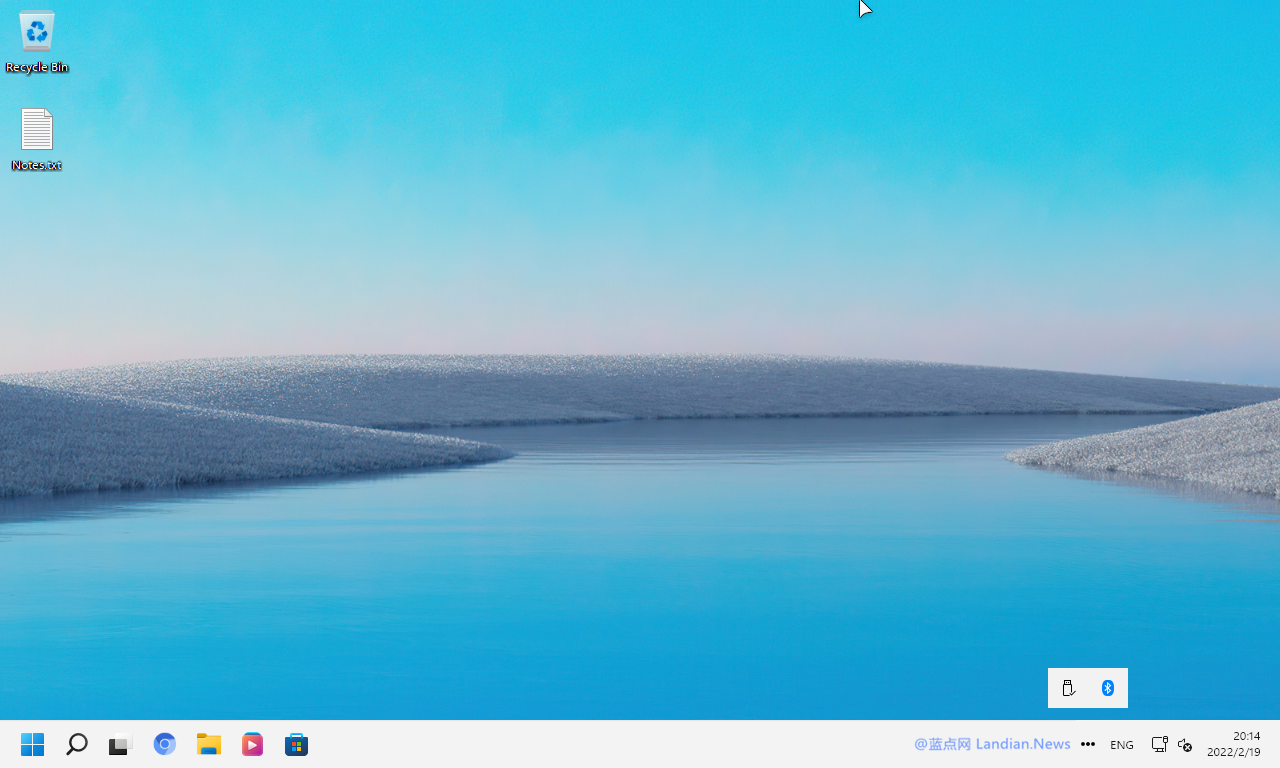Open the network status tray icon
This screenshot has height=768, width=1280.
pos(1159,744)
